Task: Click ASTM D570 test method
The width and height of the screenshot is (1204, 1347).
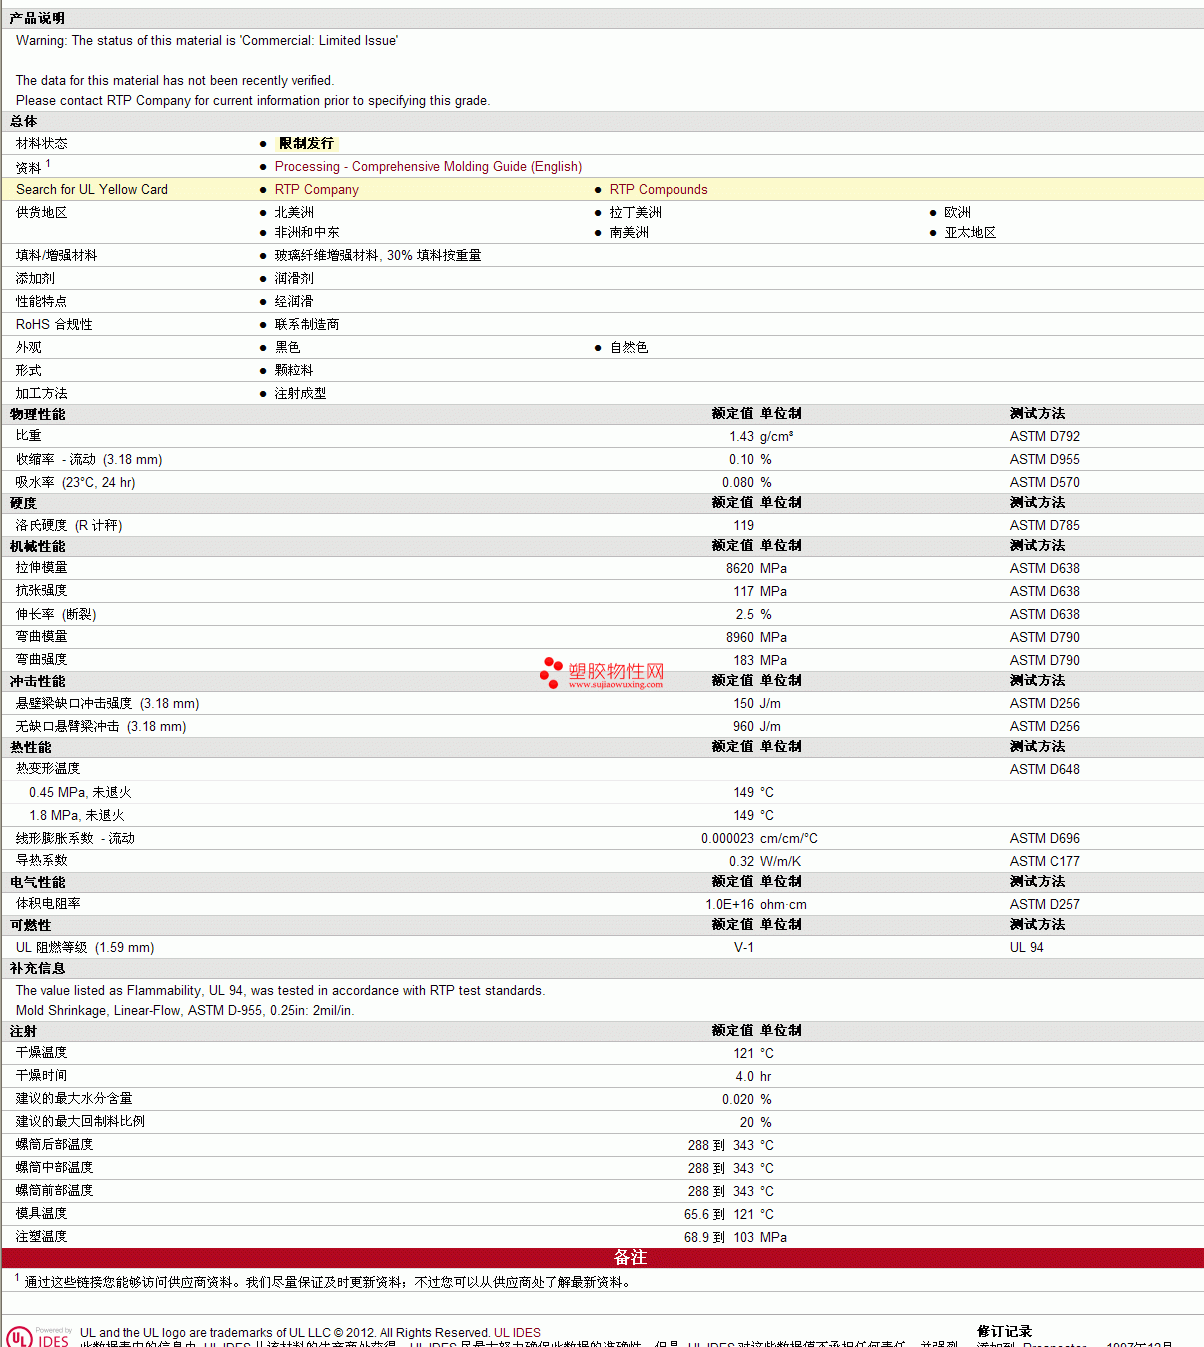Action: click(x=1045, y=483)
